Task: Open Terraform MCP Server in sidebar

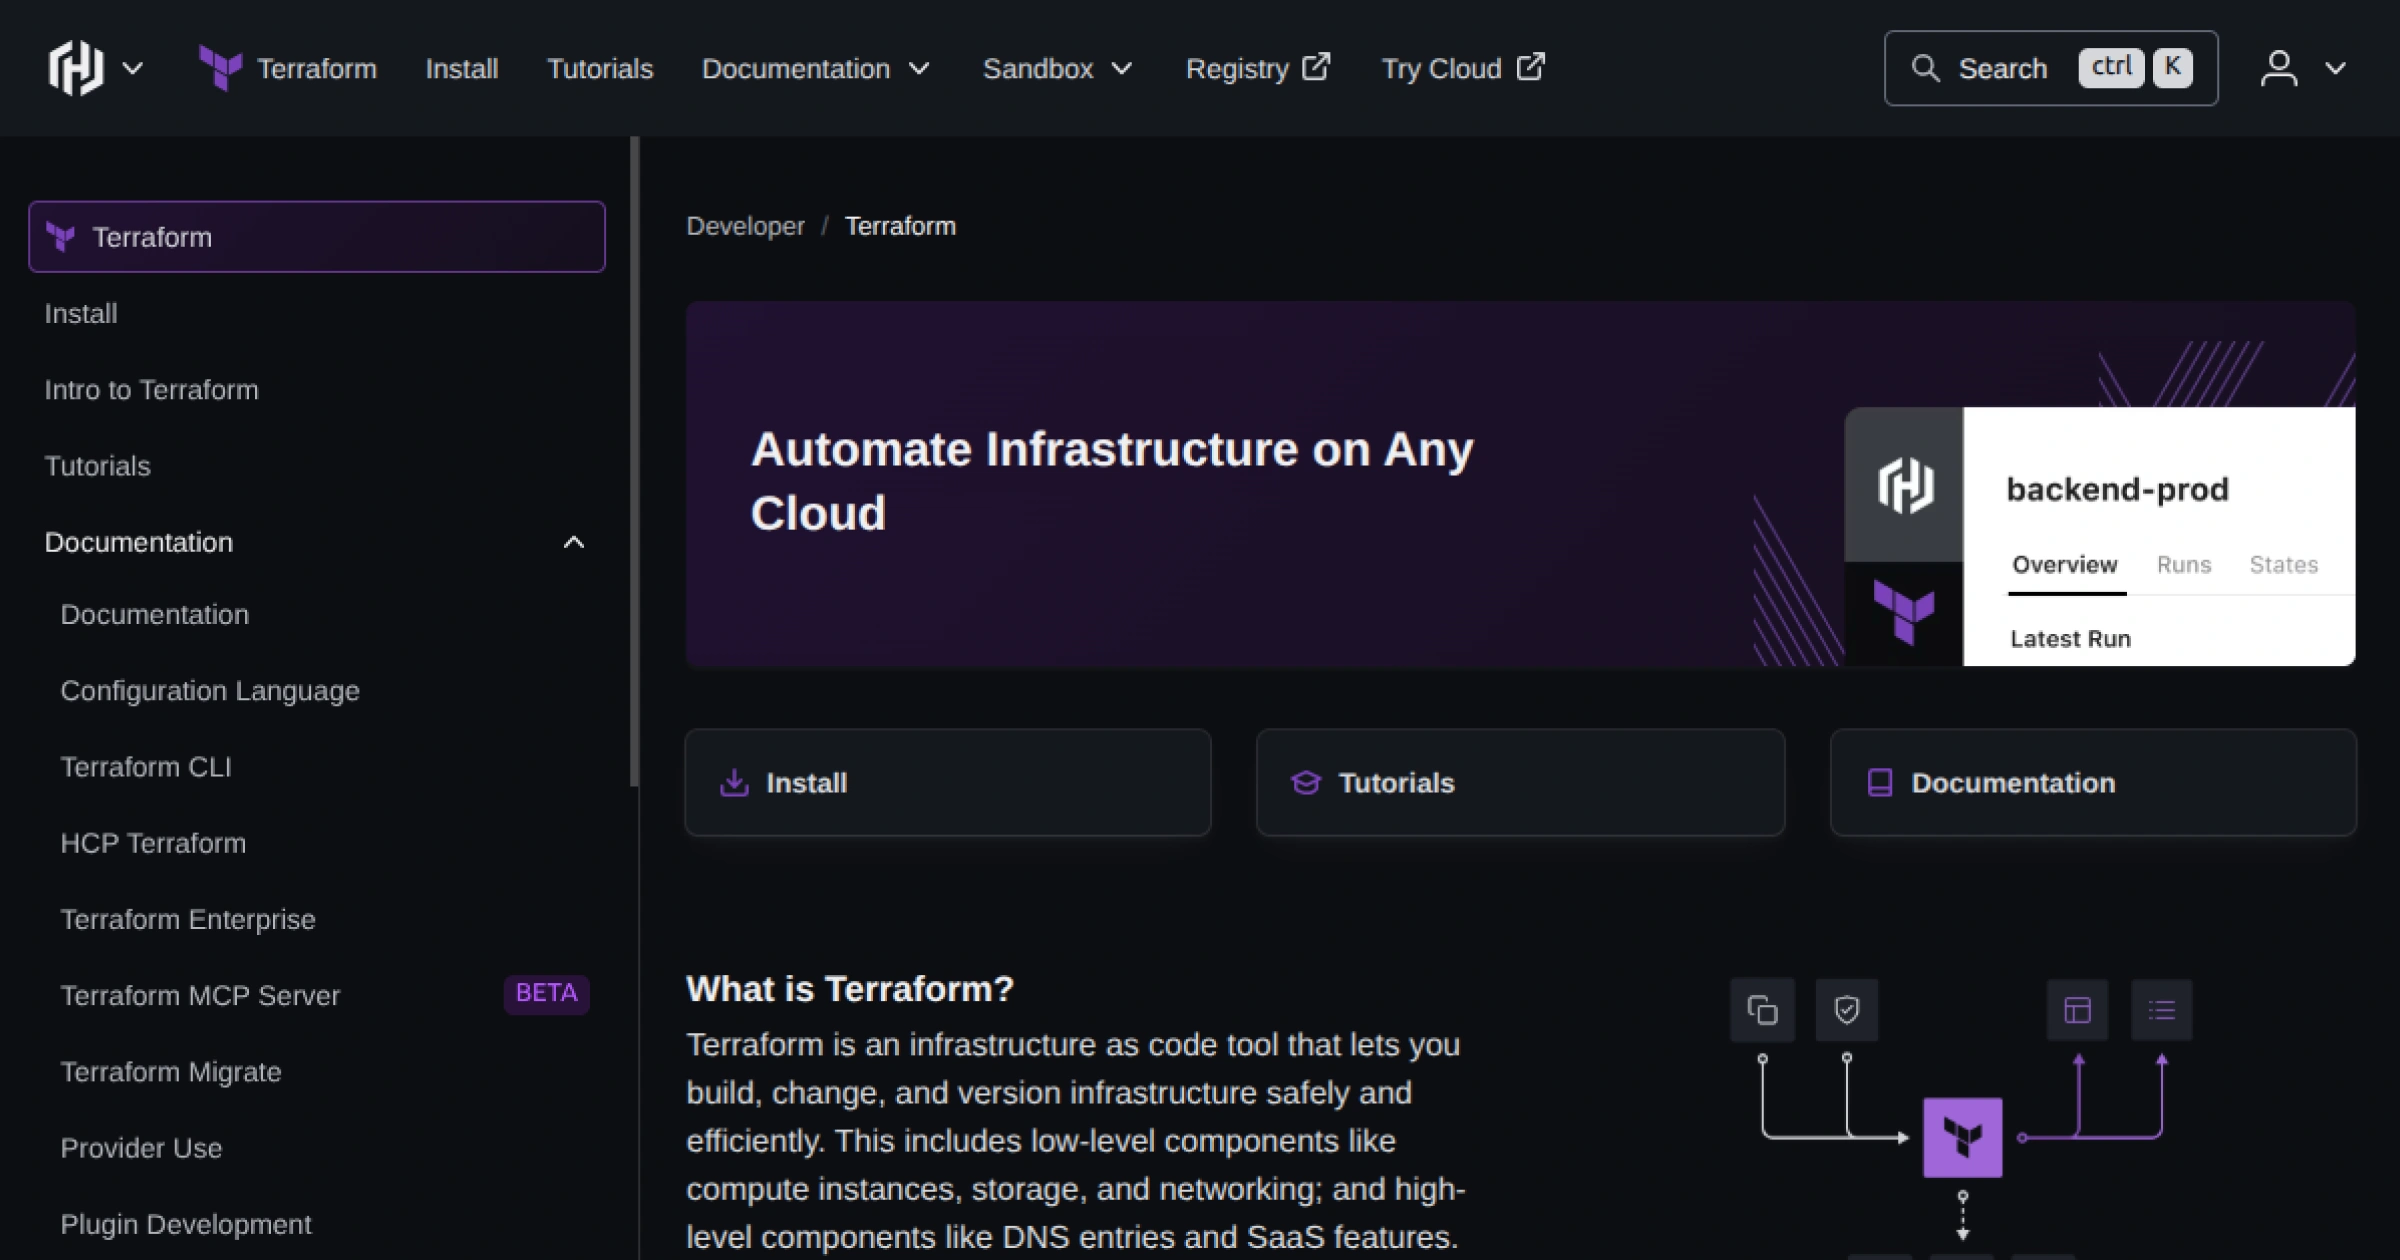Action: tap(200, 996)
